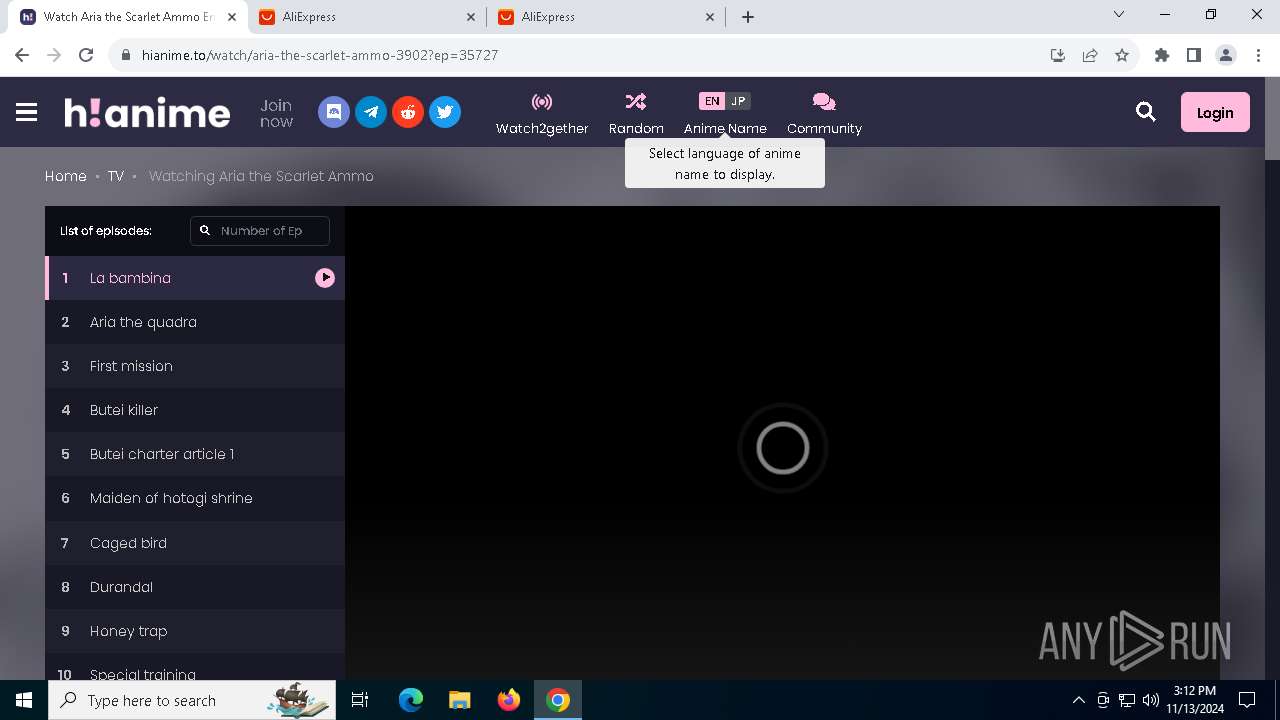
Task: Click the address bar URL
Action: tap(320, 55)
